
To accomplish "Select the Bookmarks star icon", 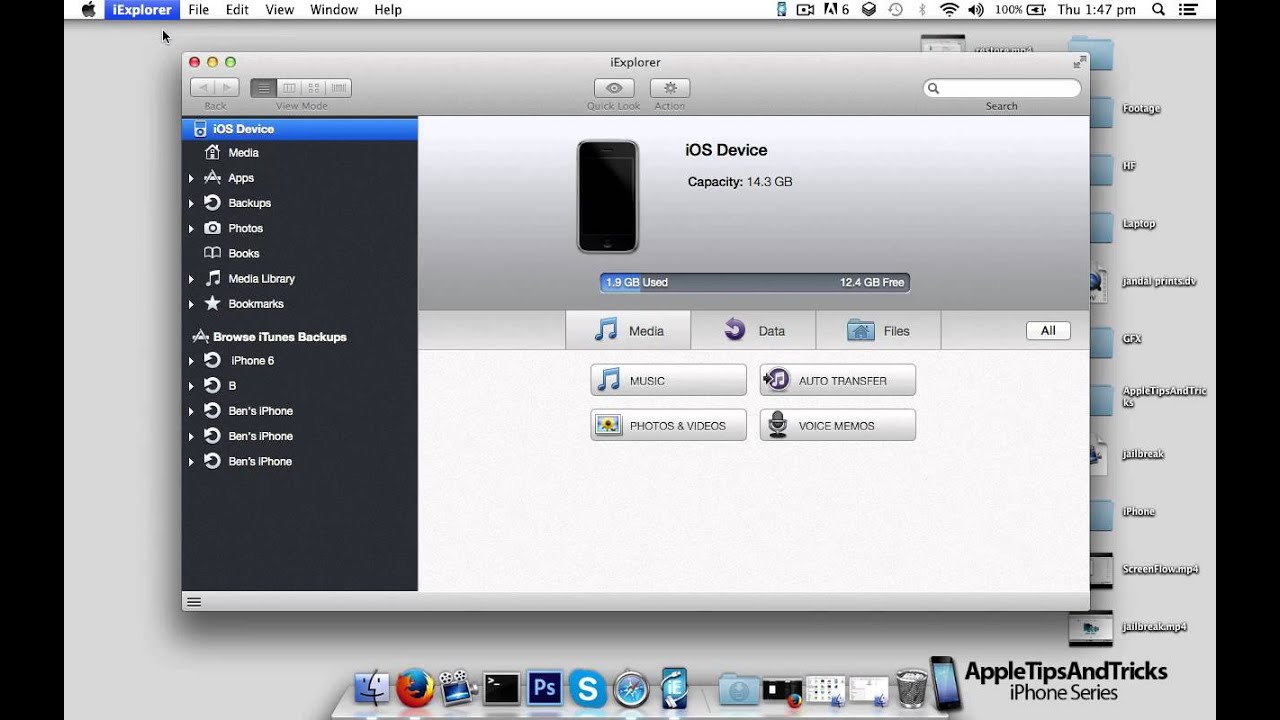I will tap(212, 303).
